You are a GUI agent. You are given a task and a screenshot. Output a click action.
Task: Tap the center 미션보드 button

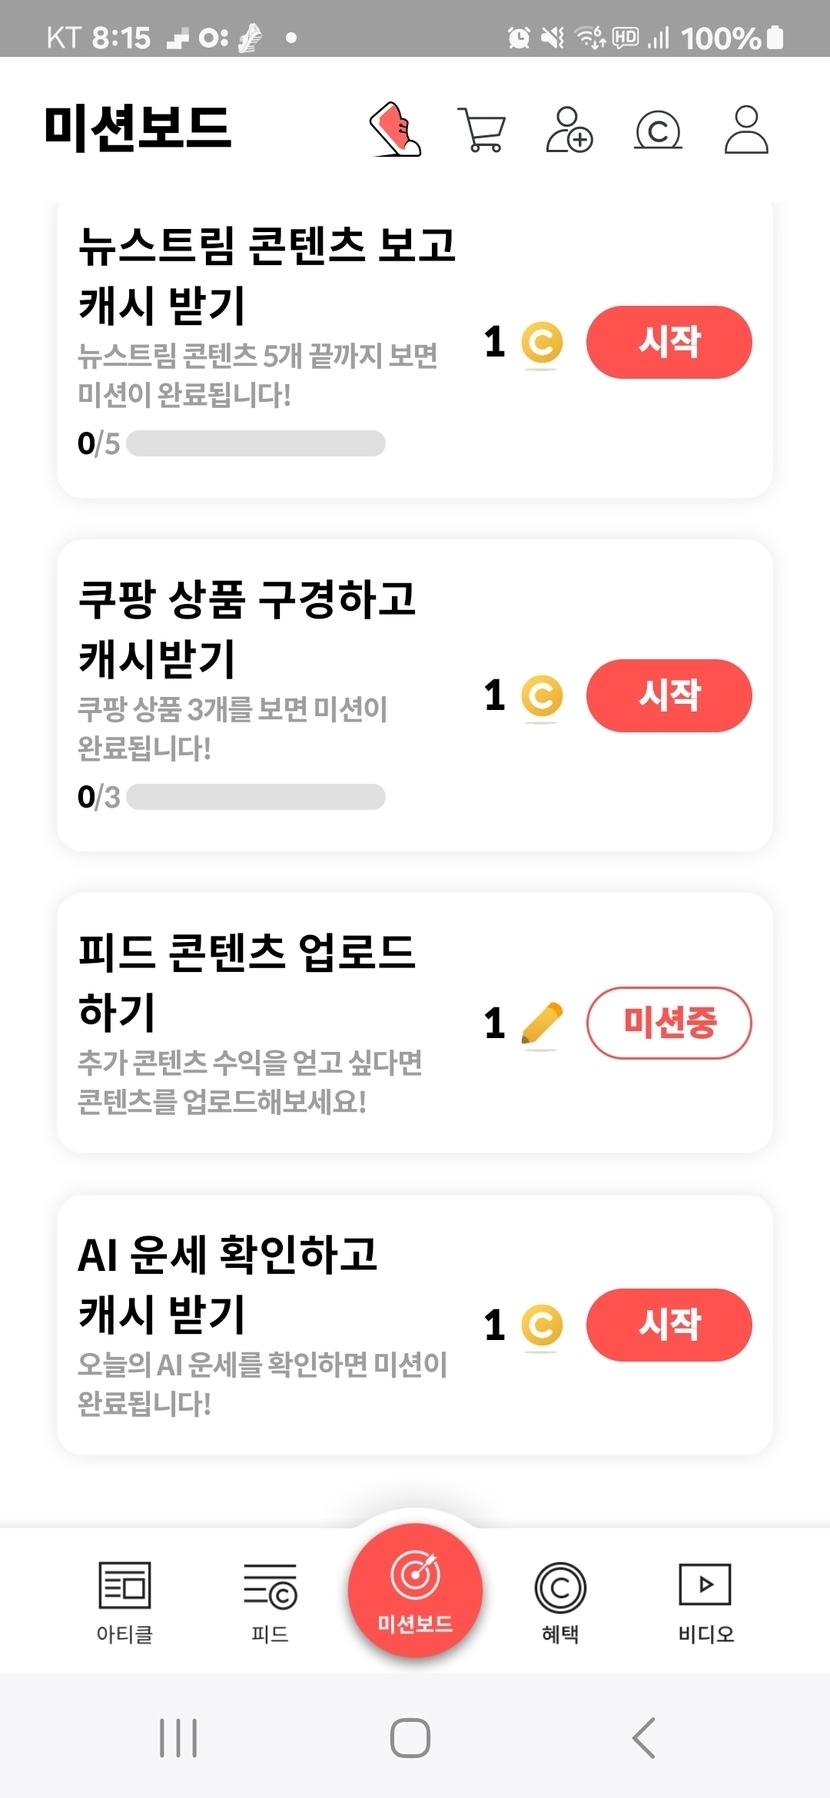(x=415, y=1590)
